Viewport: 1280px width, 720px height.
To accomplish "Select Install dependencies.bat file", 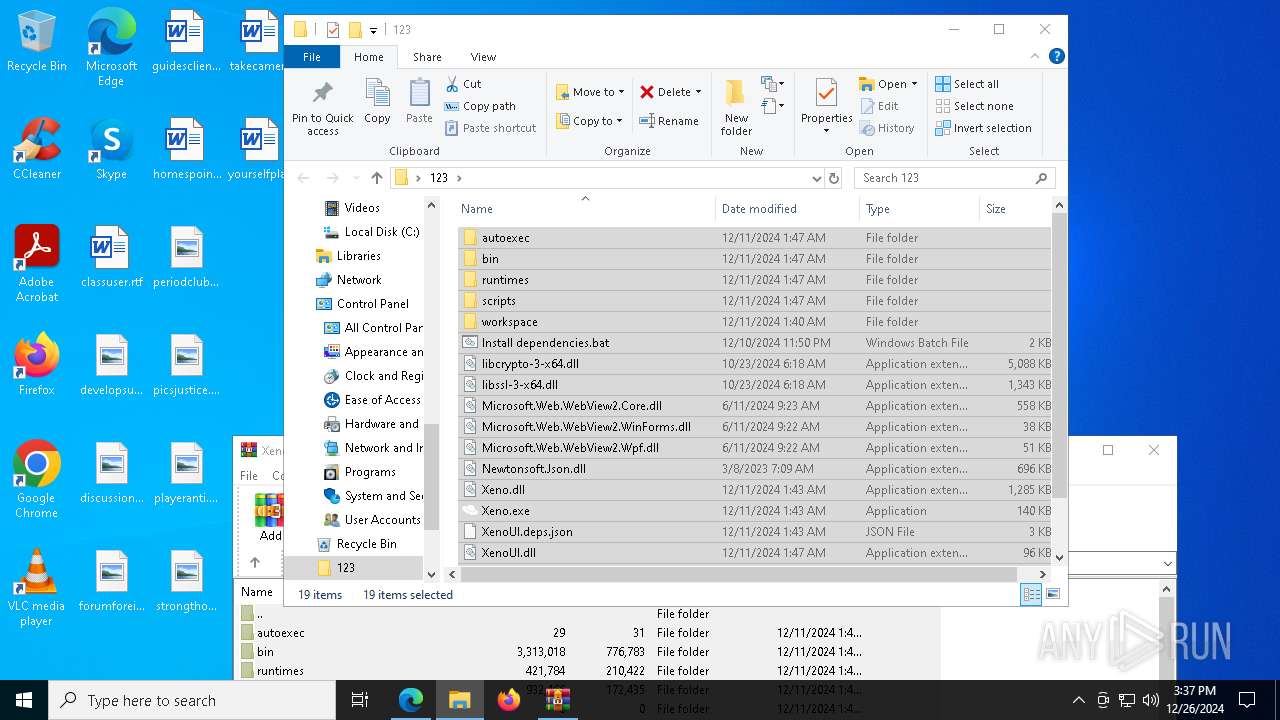I will (755, 343).
